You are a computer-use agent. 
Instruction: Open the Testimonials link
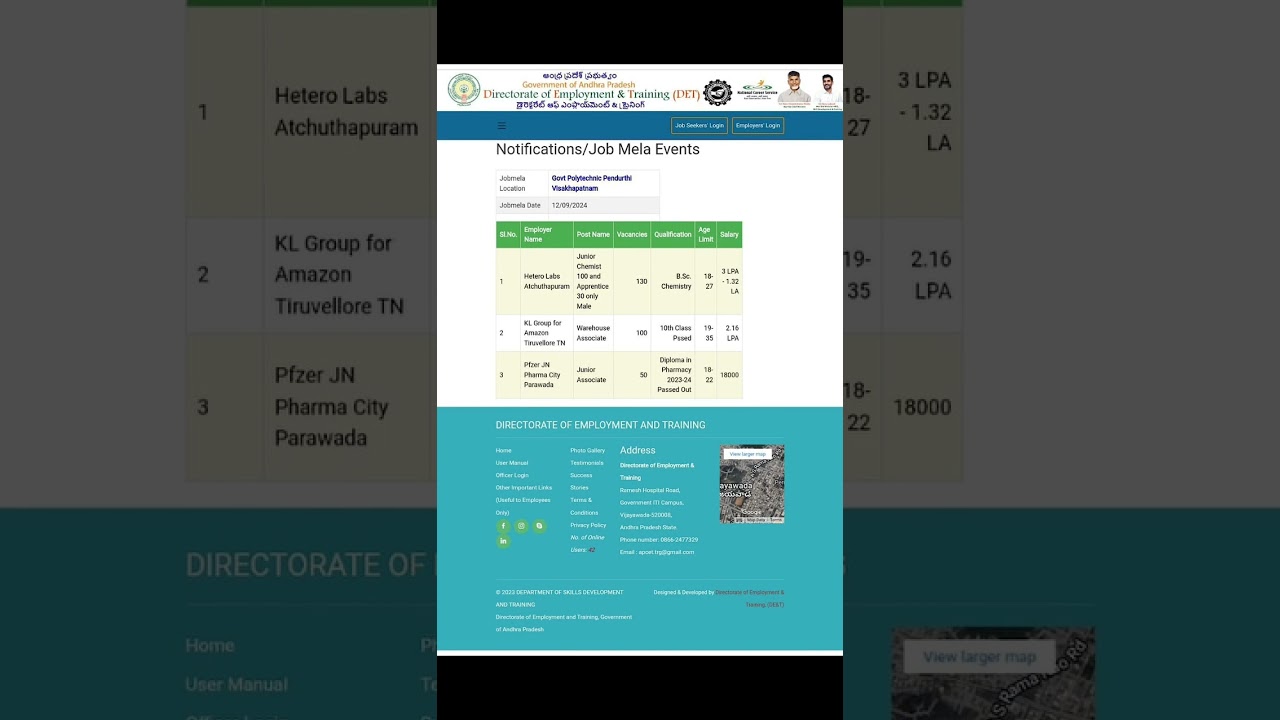587,463
